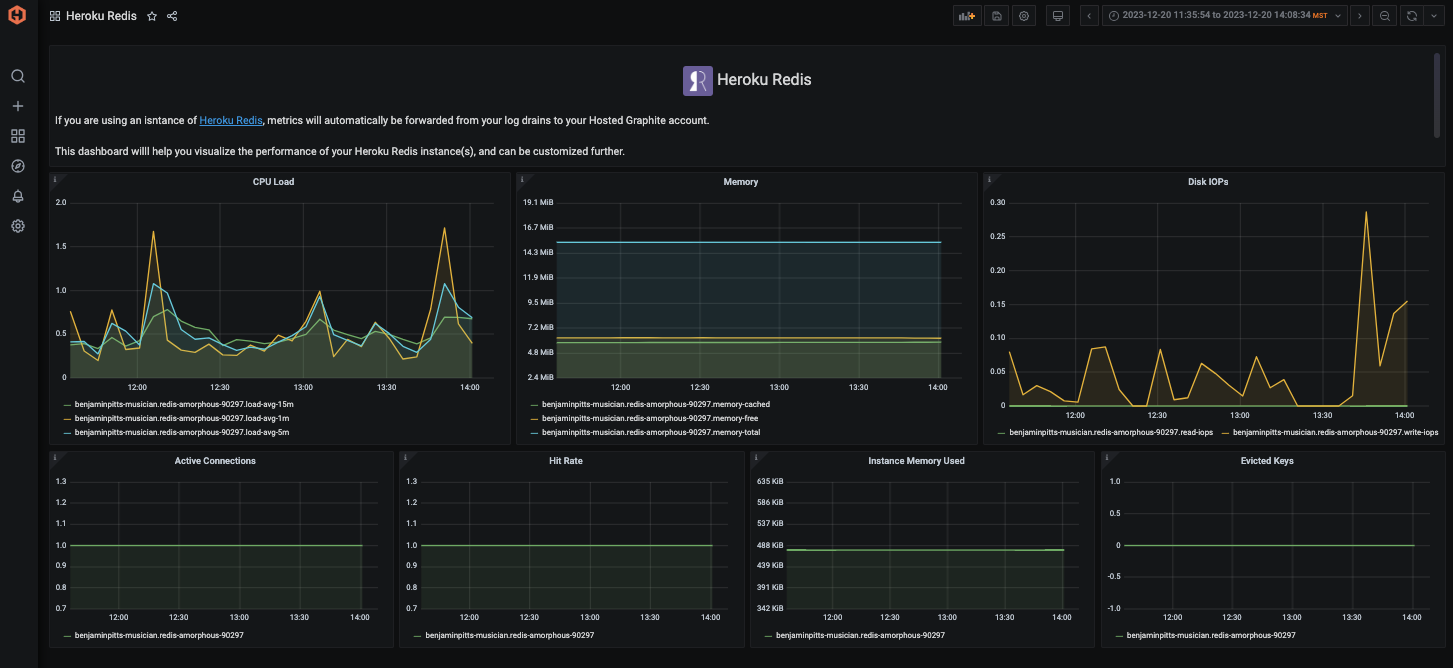Share the dashboard
Viewport: 1453px width, 668px height.
click(171, 15)
